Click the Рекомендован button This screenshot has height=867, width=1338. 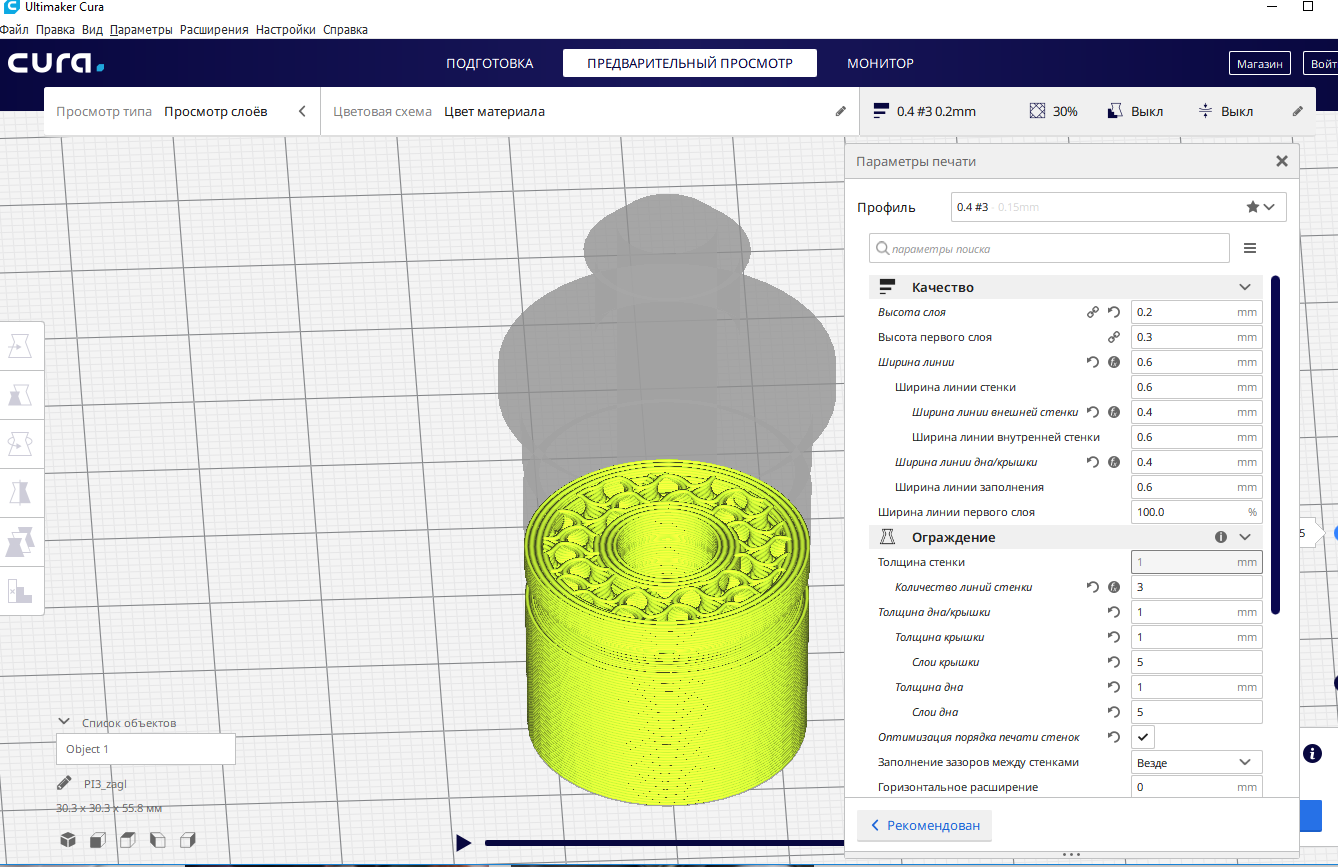(924, 825)
